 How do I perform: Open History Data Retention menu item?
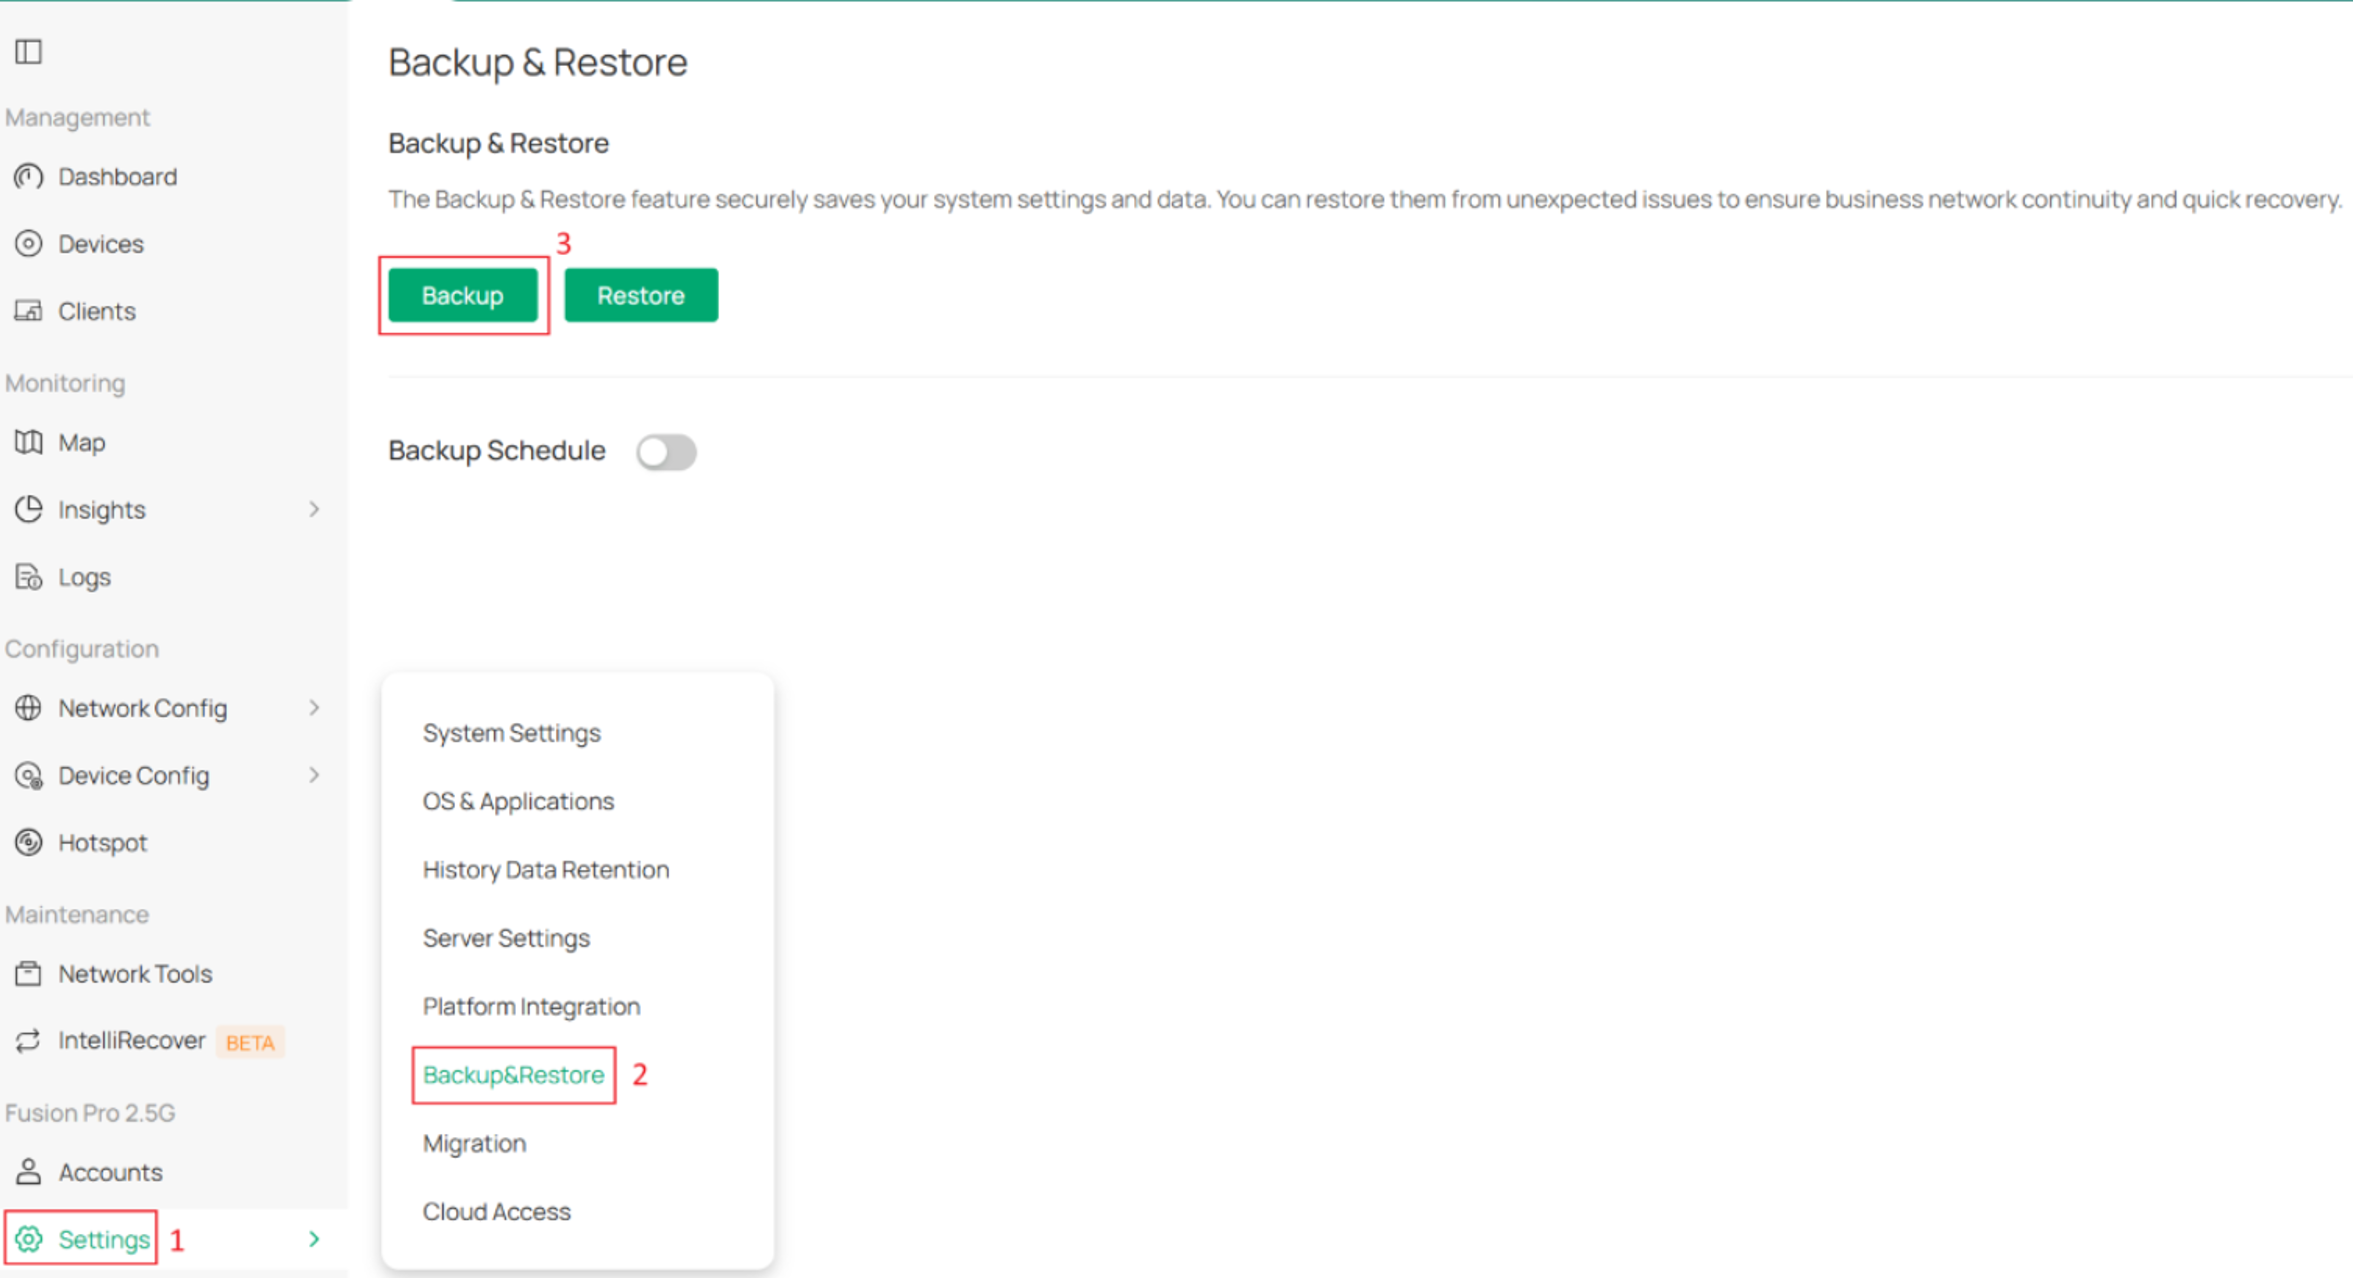546,870
